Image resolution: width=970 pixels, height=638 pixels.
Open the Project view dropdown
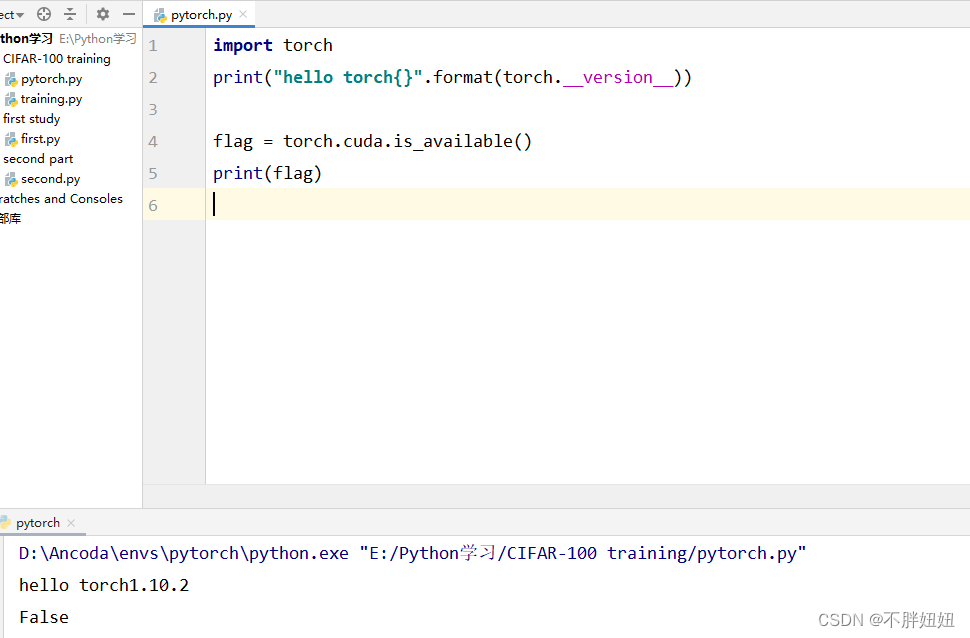coord(12,14)
